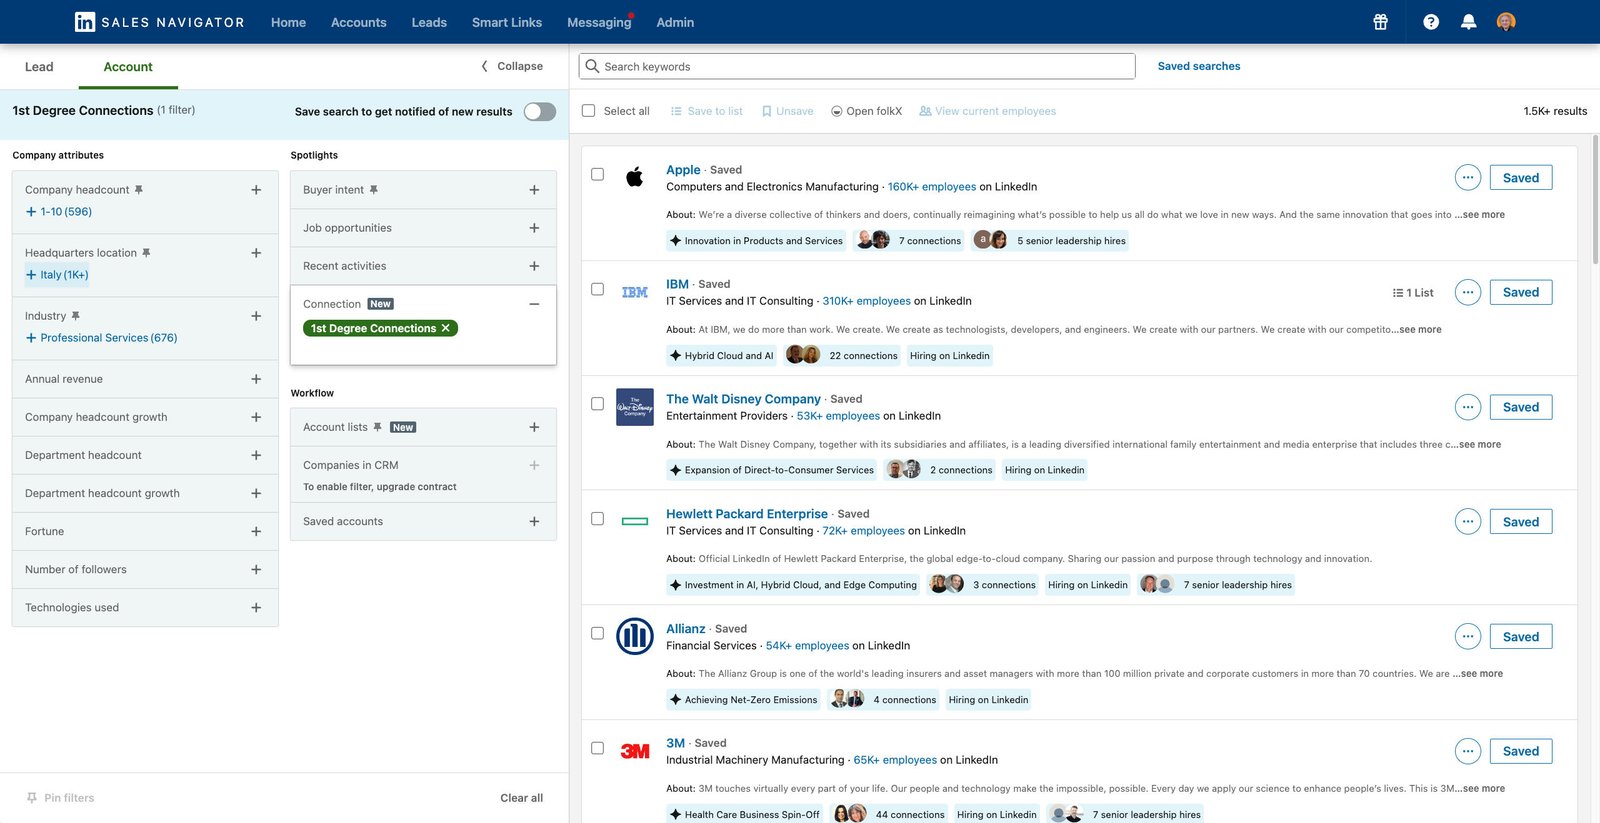The image size is (1600, 823).
Task: Open the help question mark icon
Action: coord(1431,22)
